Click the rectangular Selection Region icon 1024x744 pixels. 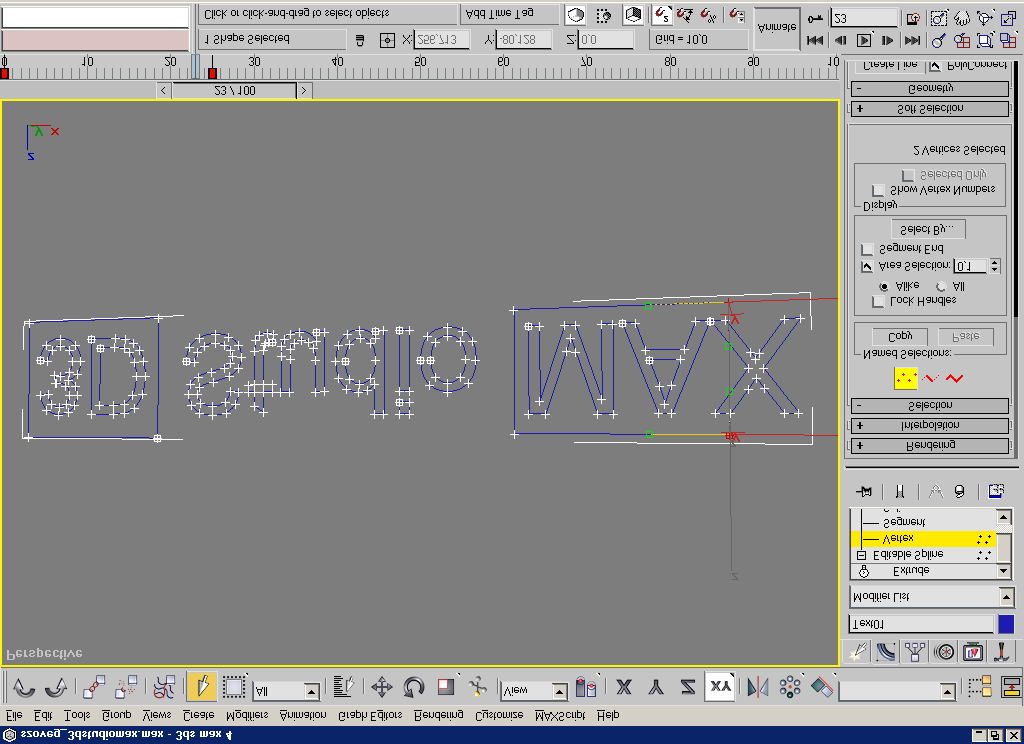pos(234,687)
